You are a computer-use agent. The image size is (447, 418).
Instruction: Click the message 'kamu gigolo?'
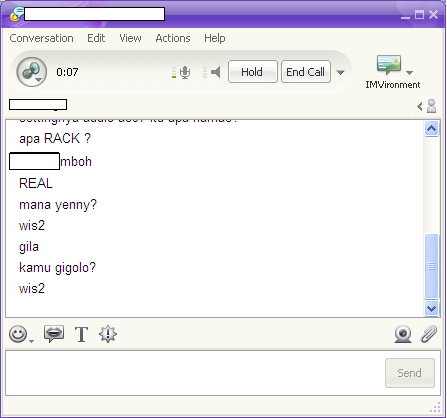point(57,268)
